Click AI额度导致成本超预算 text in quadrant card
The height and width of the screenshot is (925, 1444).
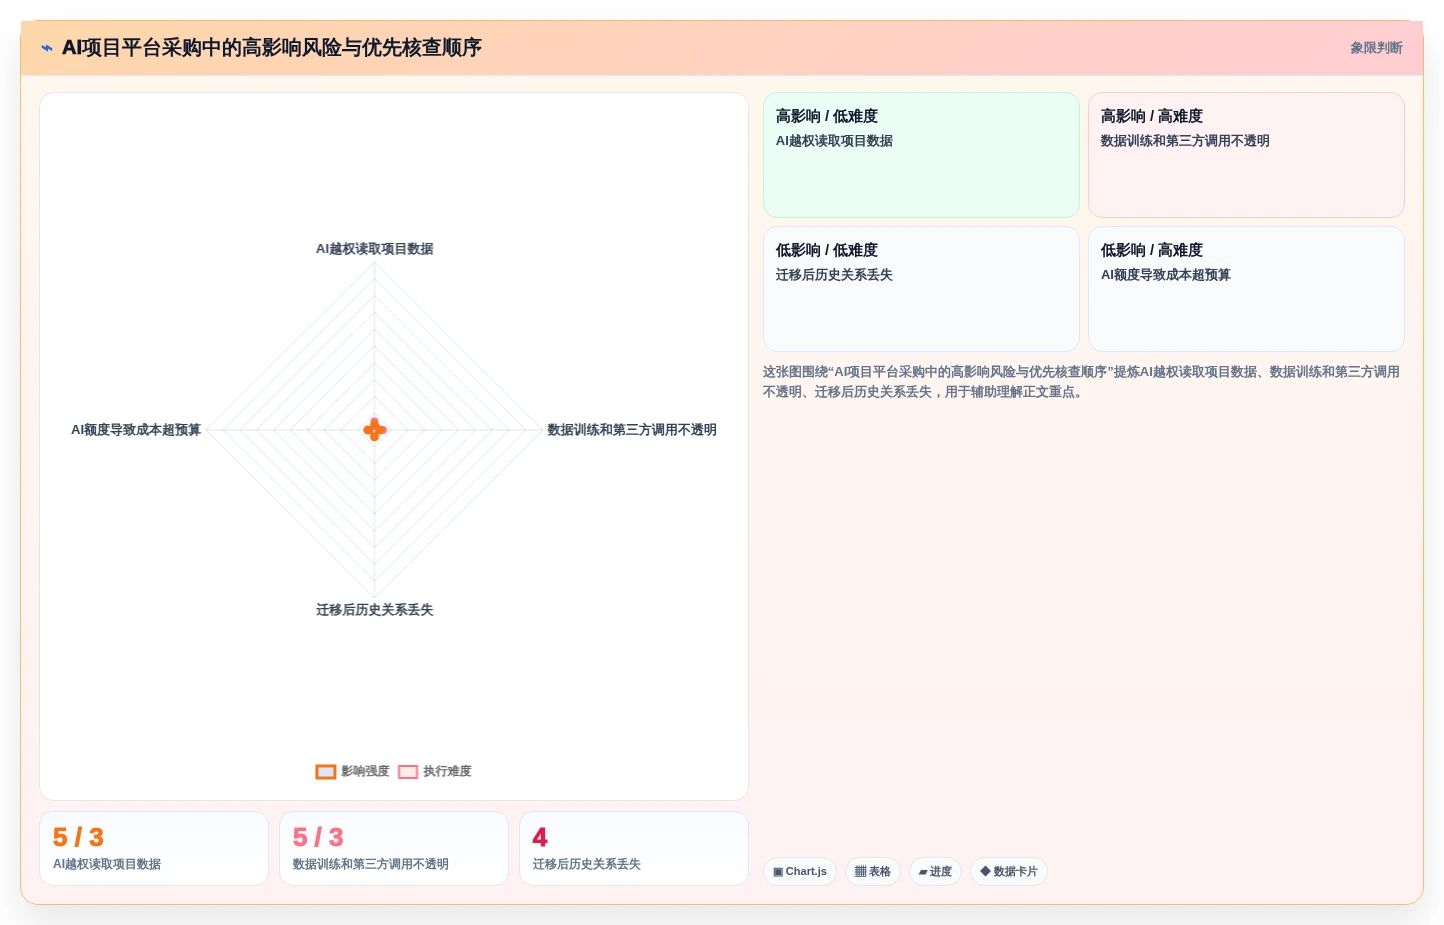(1165, 275)
